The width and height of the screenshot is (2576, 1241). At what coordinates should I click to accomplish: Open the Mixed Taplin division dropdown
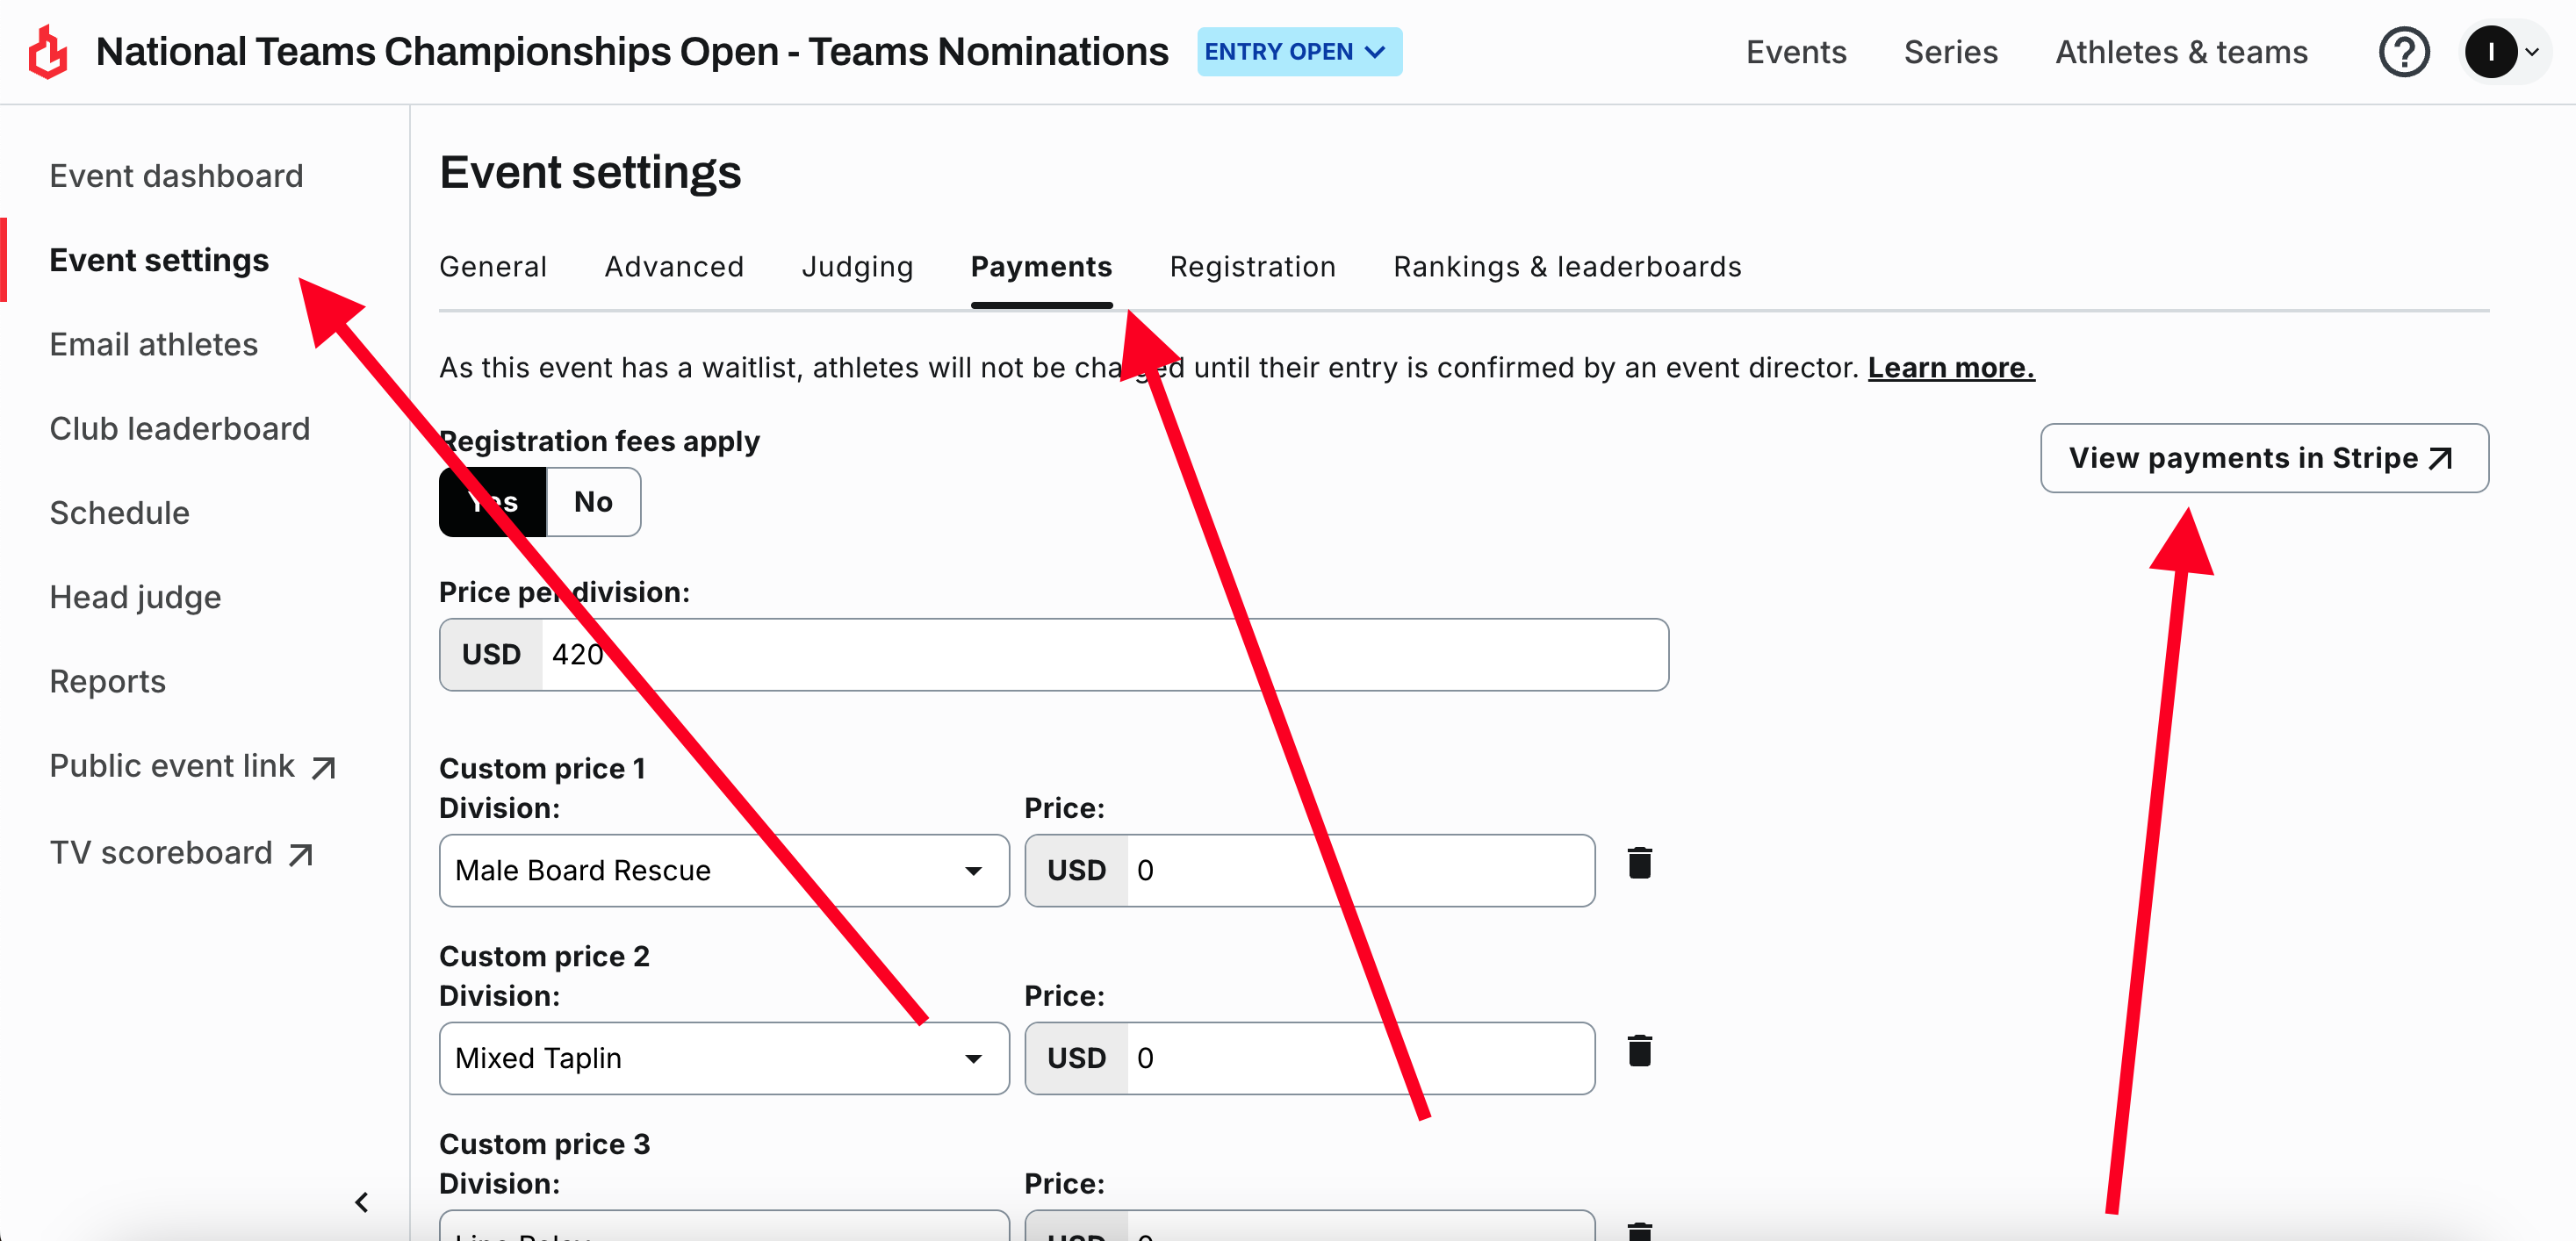click(724, 1059)
